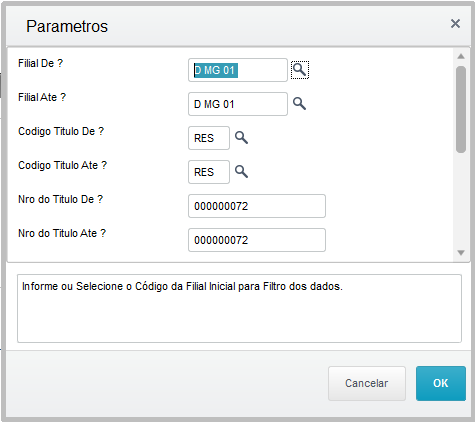Close the Parametros dialog with X
Viewport: 475px width, 424px height.
(455, 24)
